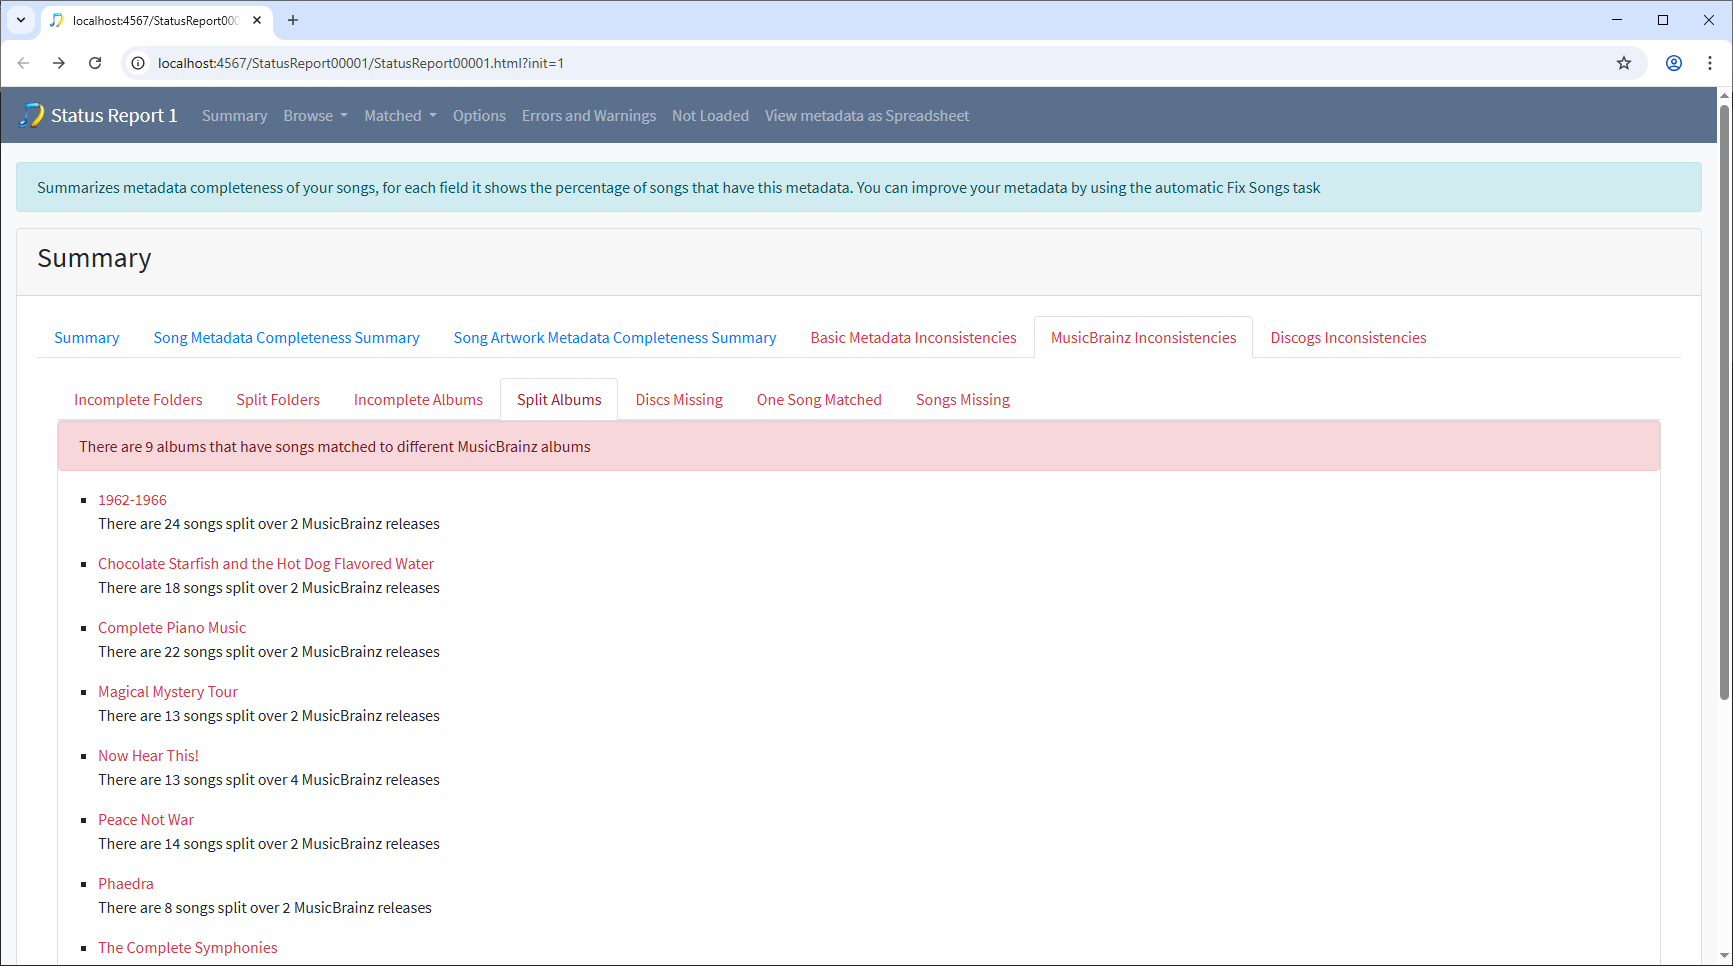Expand the Browse dropdown menu
This screenshot has width=1733, height=966.
[316, 116]
